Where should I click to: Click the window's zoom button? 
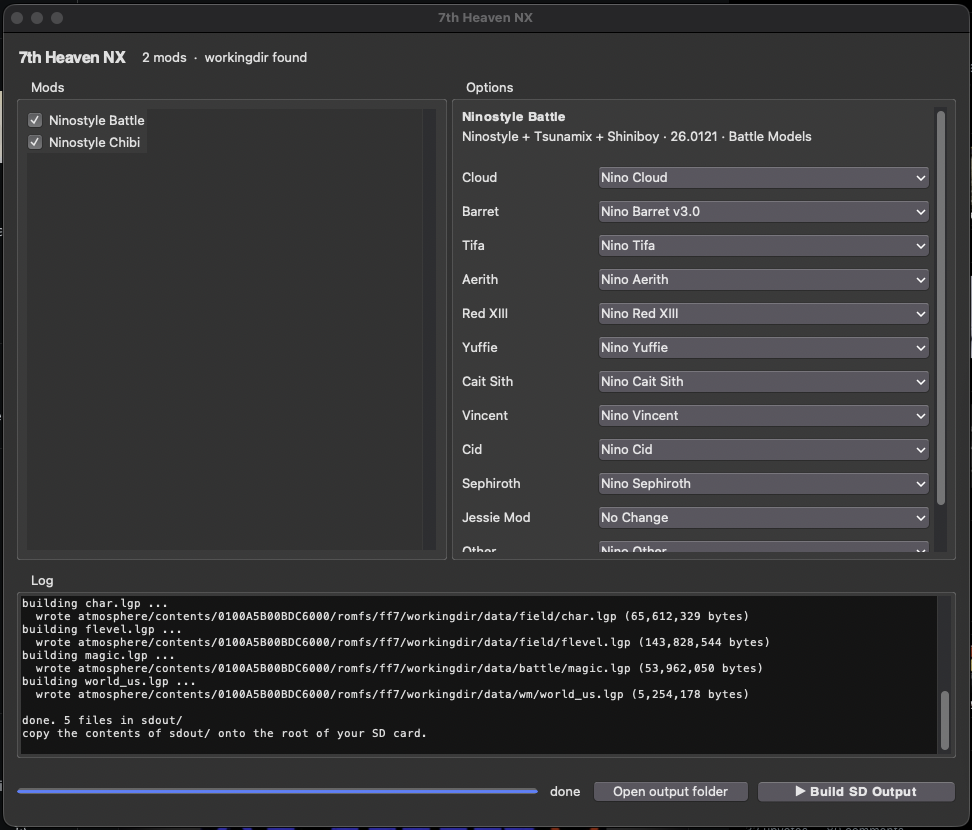pyautogui.click(x=57, y=18)
